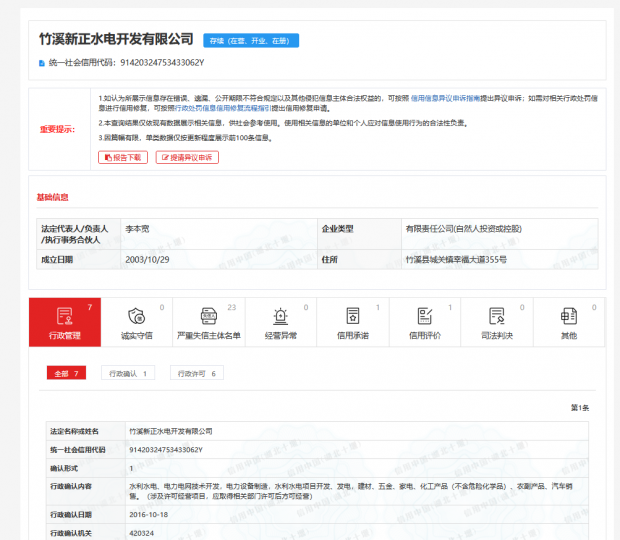Click address 竹溪县城关镇幸福大道355号
Viewport: 620px width, 540px height.
coord(456,260)
